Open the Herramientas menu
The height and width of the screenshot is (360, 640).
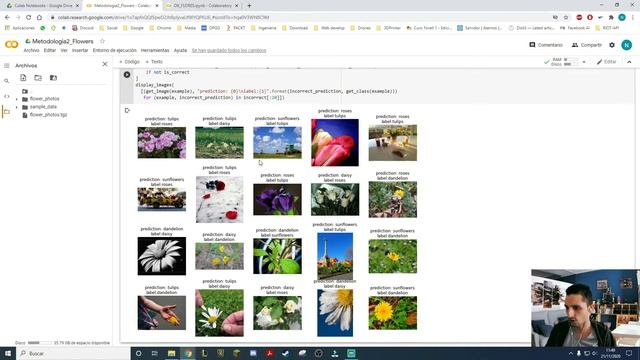point(155,50)
